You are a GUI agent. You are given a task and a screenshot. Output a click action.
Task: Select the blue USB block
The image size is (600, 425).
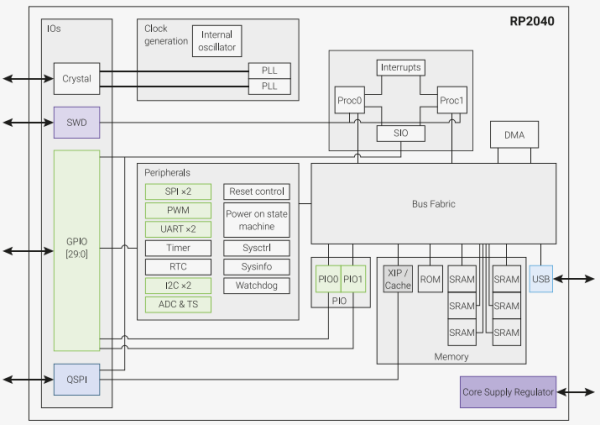541,279
